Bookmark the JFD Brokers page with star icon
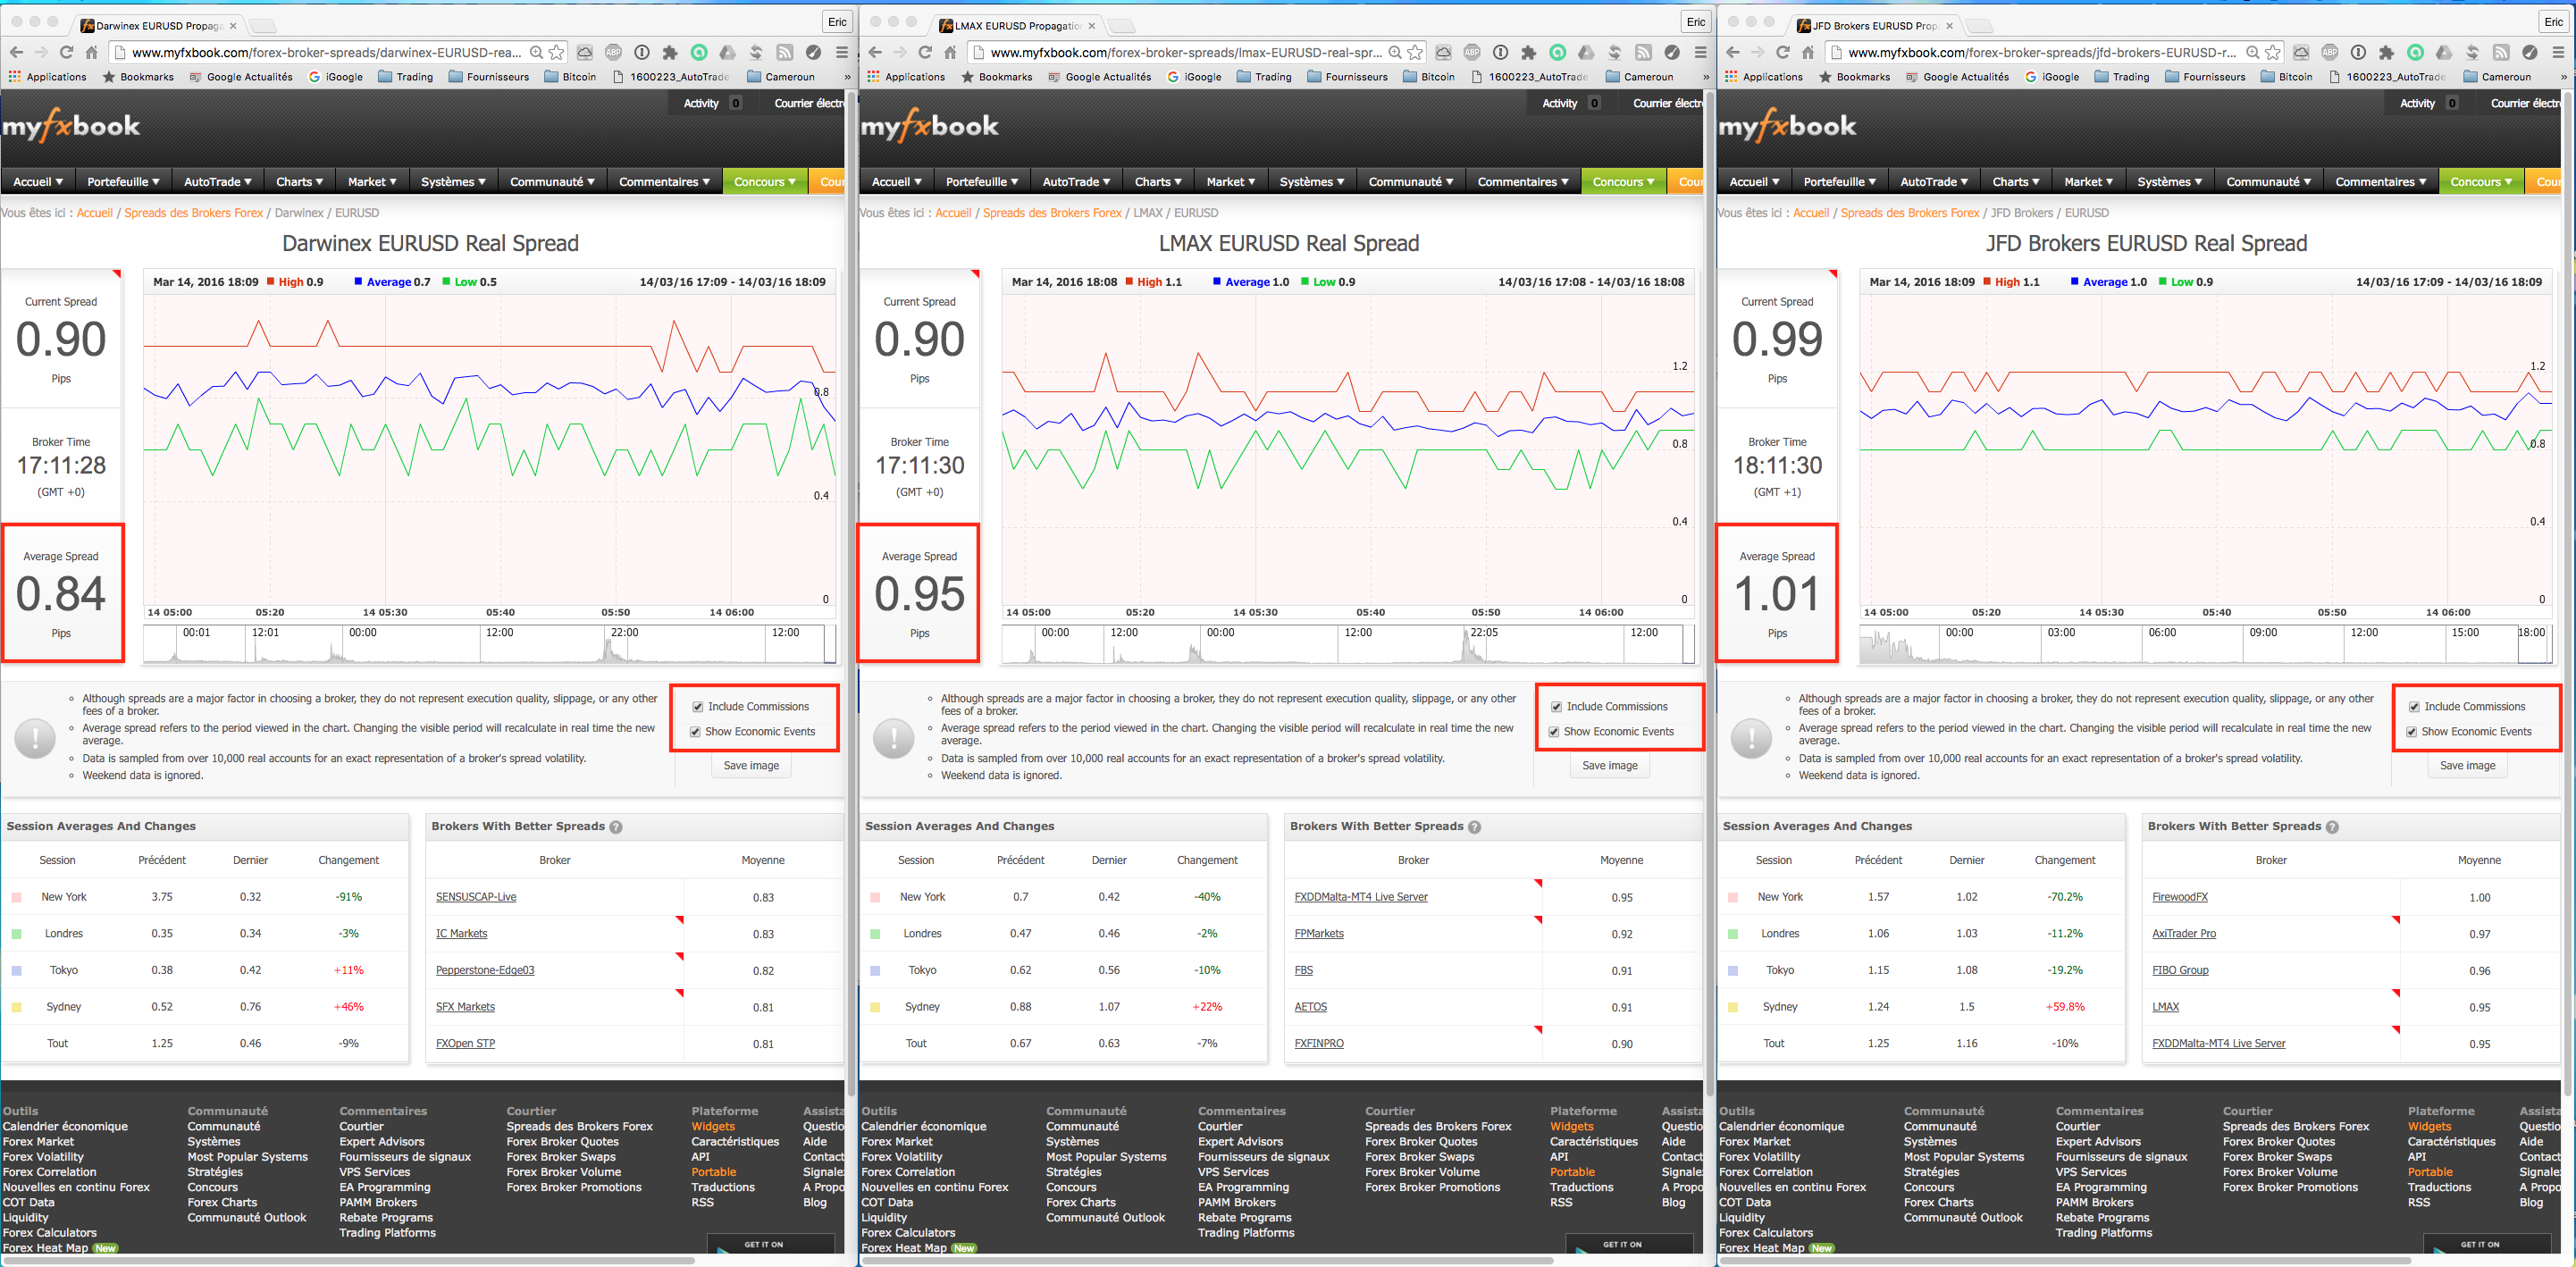 [x=2273, y=52]
